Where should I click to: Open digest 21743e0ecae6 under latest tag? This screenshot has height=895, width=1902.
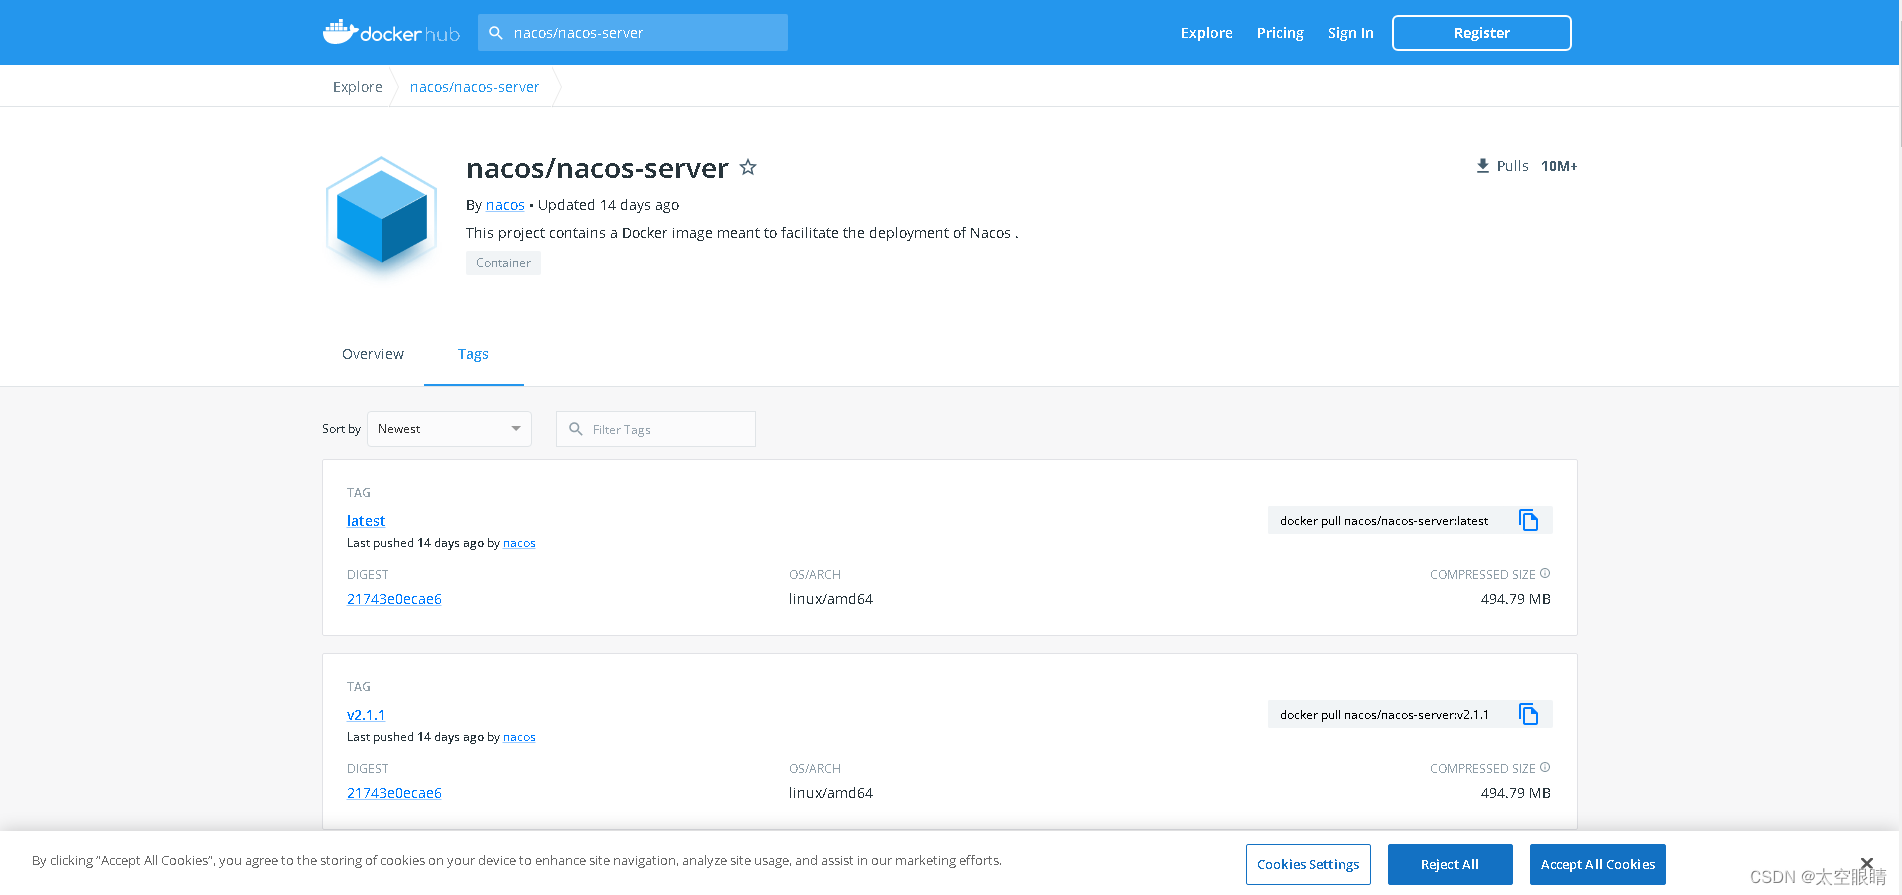click(394, 599)
